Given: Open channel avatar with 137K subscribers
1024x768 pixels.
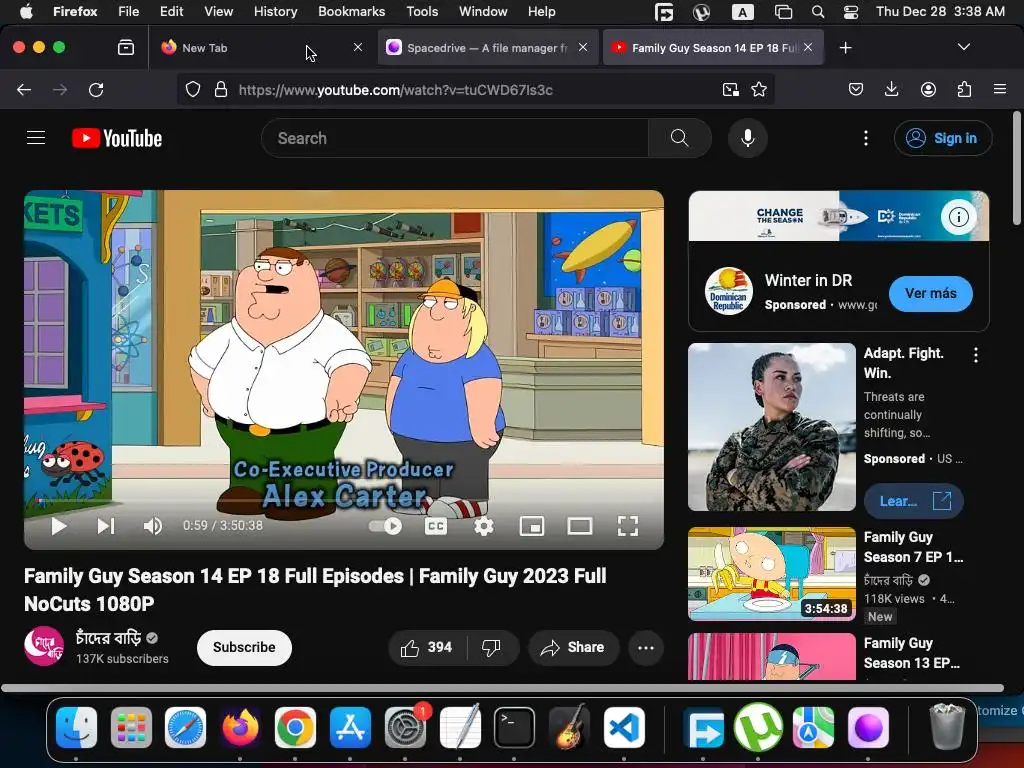Looking at the screenshot, I should [x=44, y=646].
